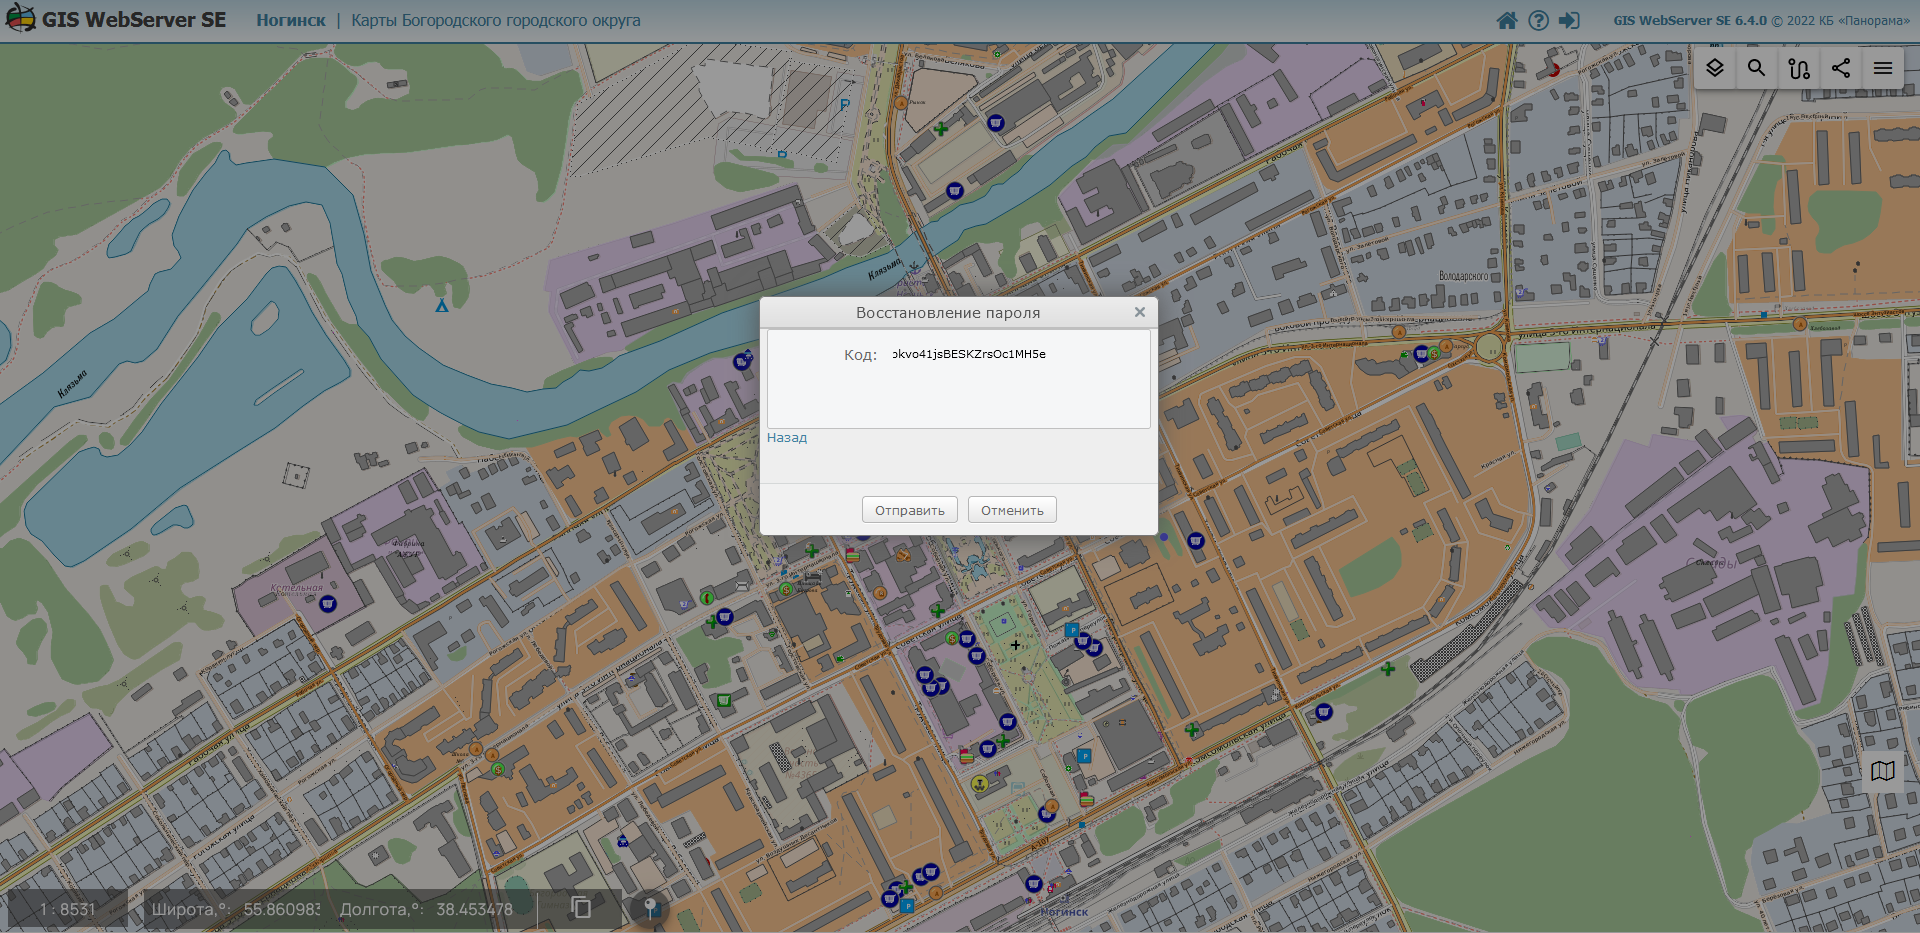Image resolution: width=1920 pixels, height=933 pixels.
Task: Click the Отменить button
Action: pyautogui.click(x=1012, y=510)
